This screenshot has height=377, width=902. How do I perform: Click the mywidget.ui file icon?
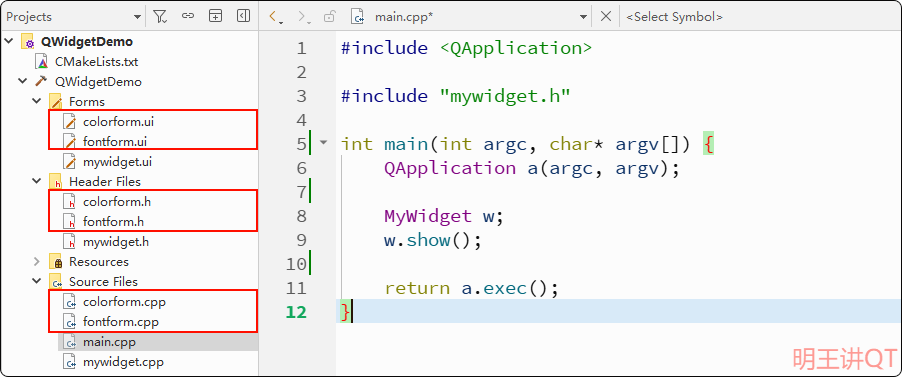(70, 162)
